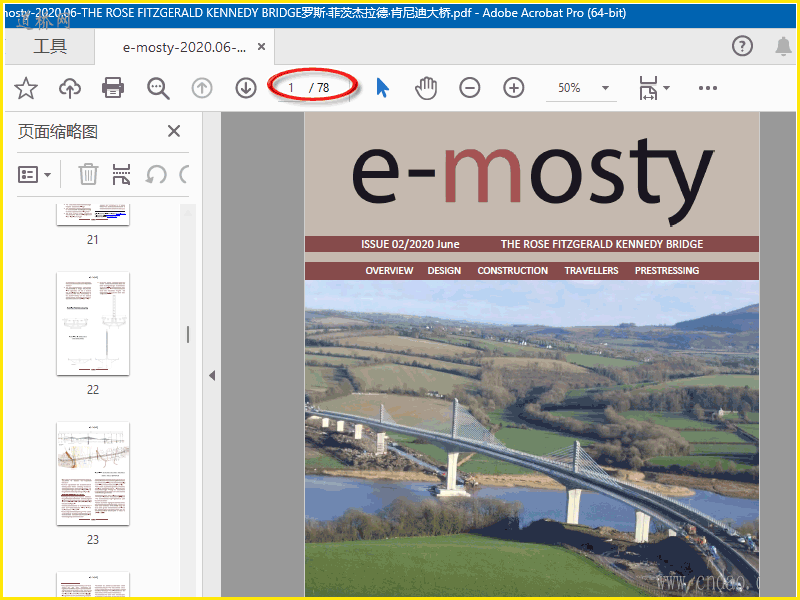
Task: Collapse the left navigation pane
Action: pyautogui.click(x=211, y=375)
